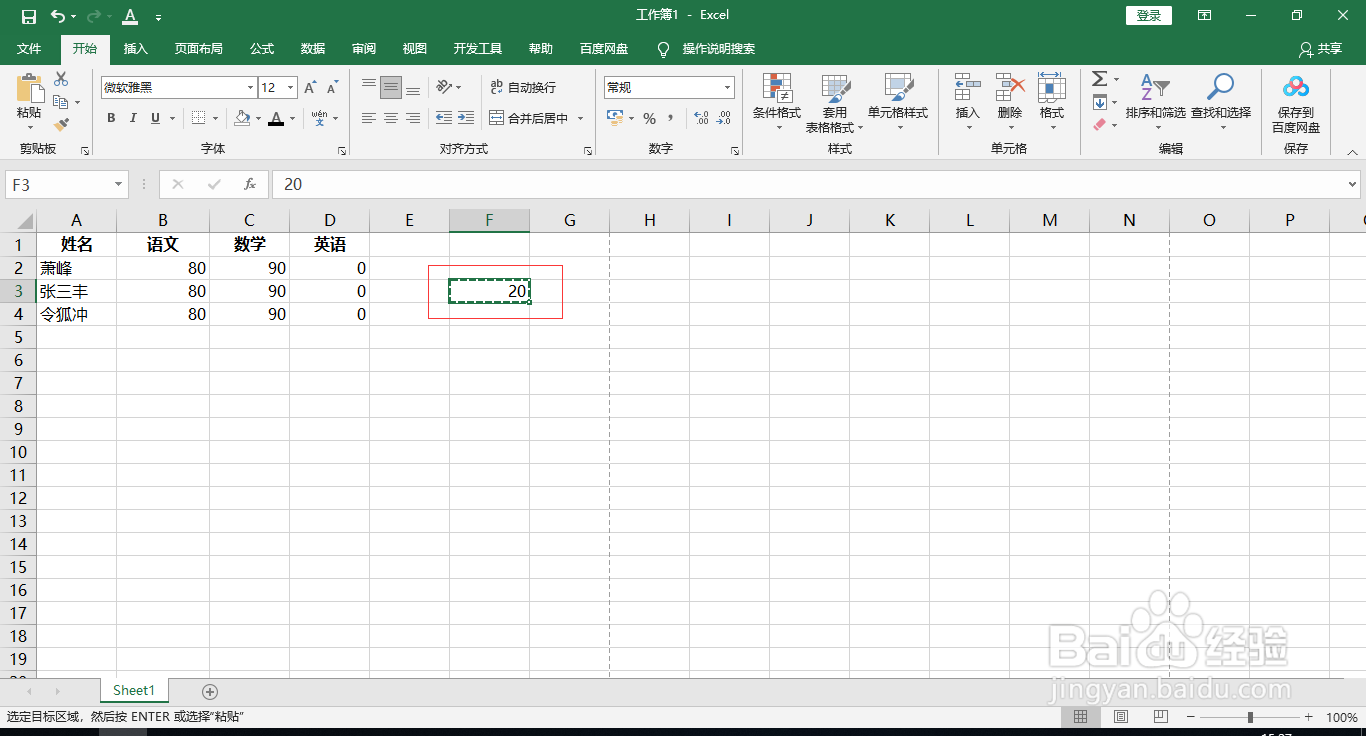Click the Format Painter brush icon
The width and height of the screenshot is (1366, 736).
coord(61,125)
